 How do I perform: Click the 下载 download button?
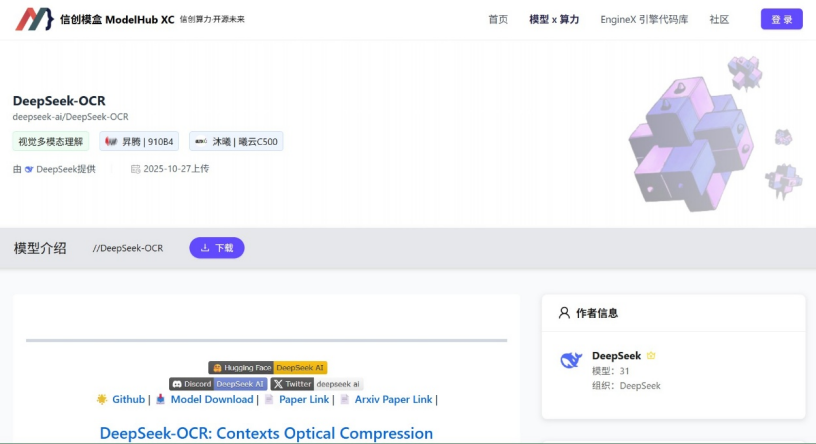pos(216,248)
